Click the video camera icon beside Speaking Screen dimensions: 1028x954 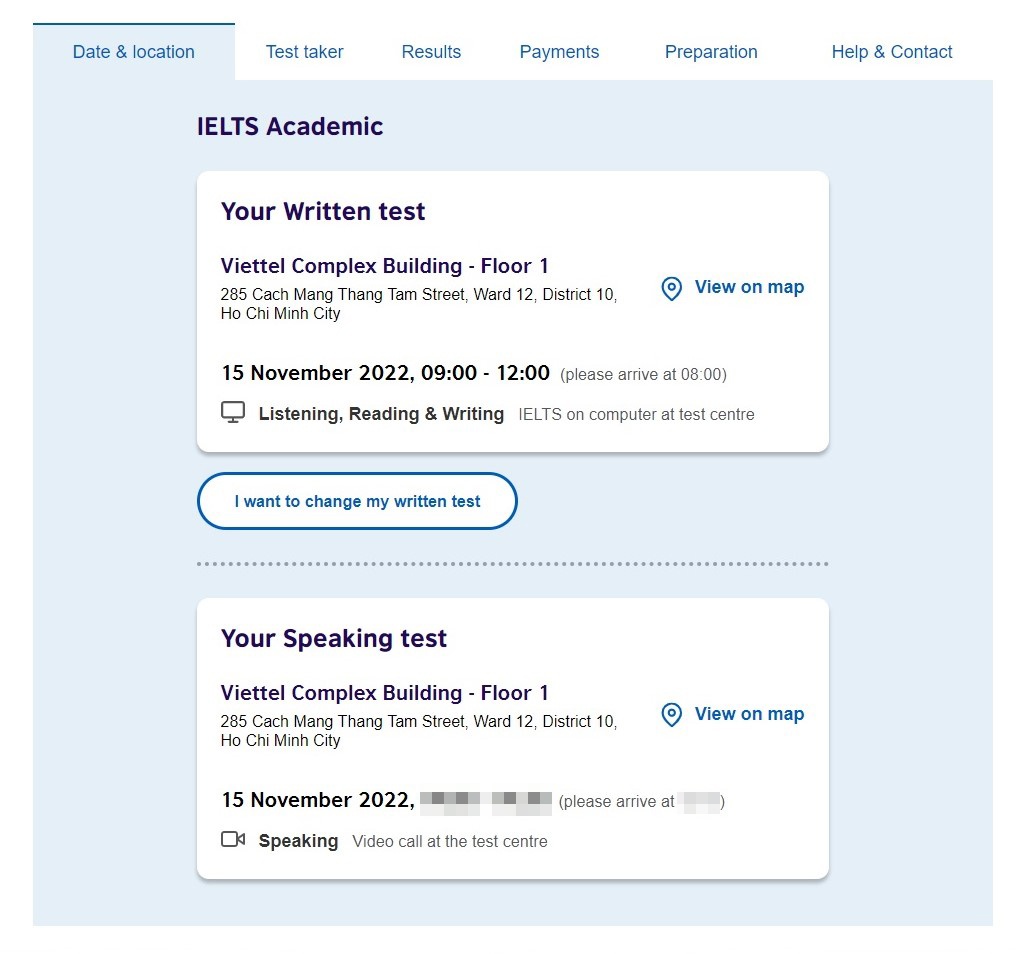pos(233,840)
